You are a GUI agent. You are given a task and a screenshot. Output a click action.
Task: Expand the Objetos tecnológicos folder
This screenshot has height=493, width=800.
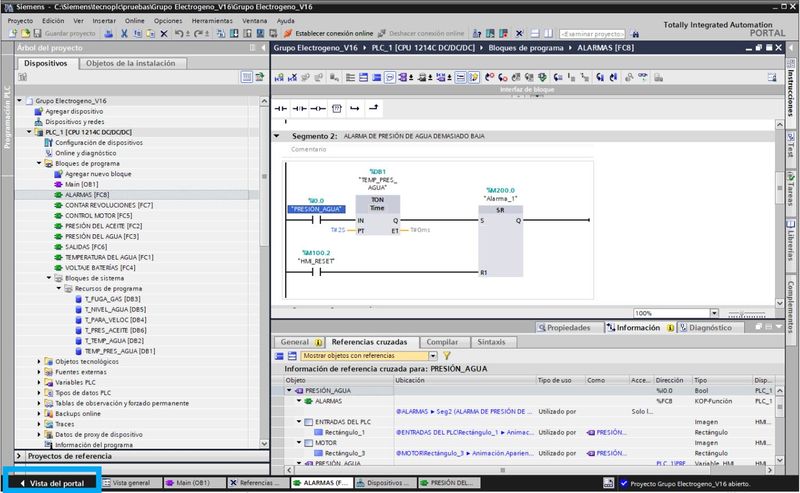pyautogui.click(x=39, y=361)
